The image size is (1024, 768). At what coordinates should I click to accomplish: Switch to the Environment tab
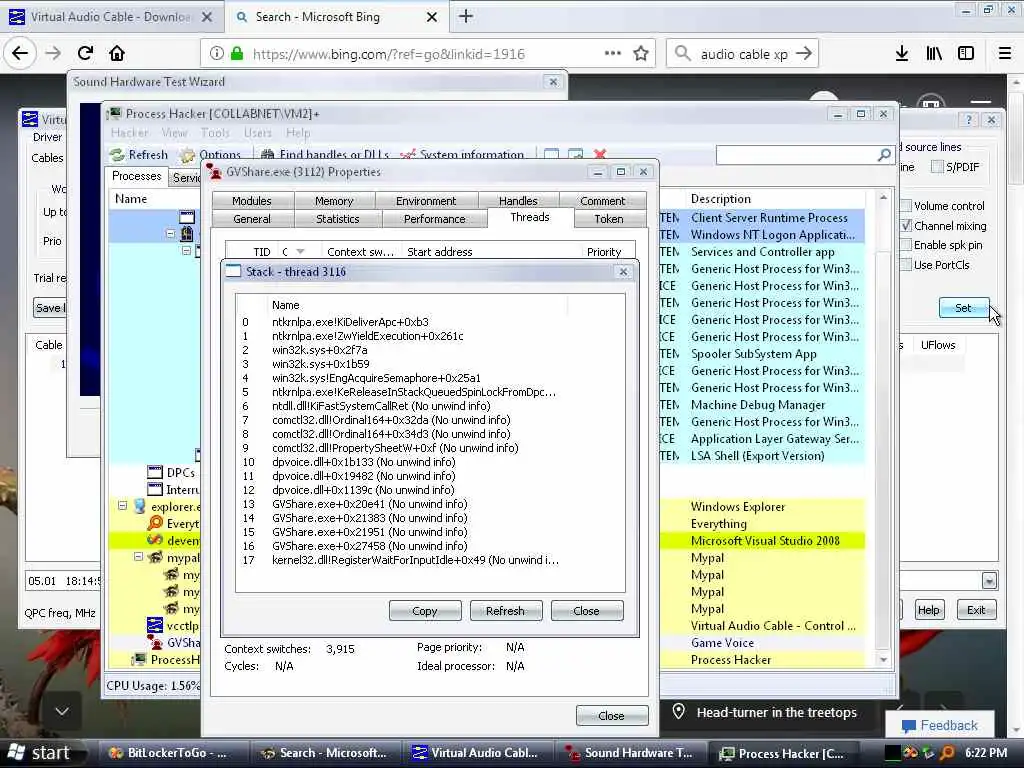point(426,200)
